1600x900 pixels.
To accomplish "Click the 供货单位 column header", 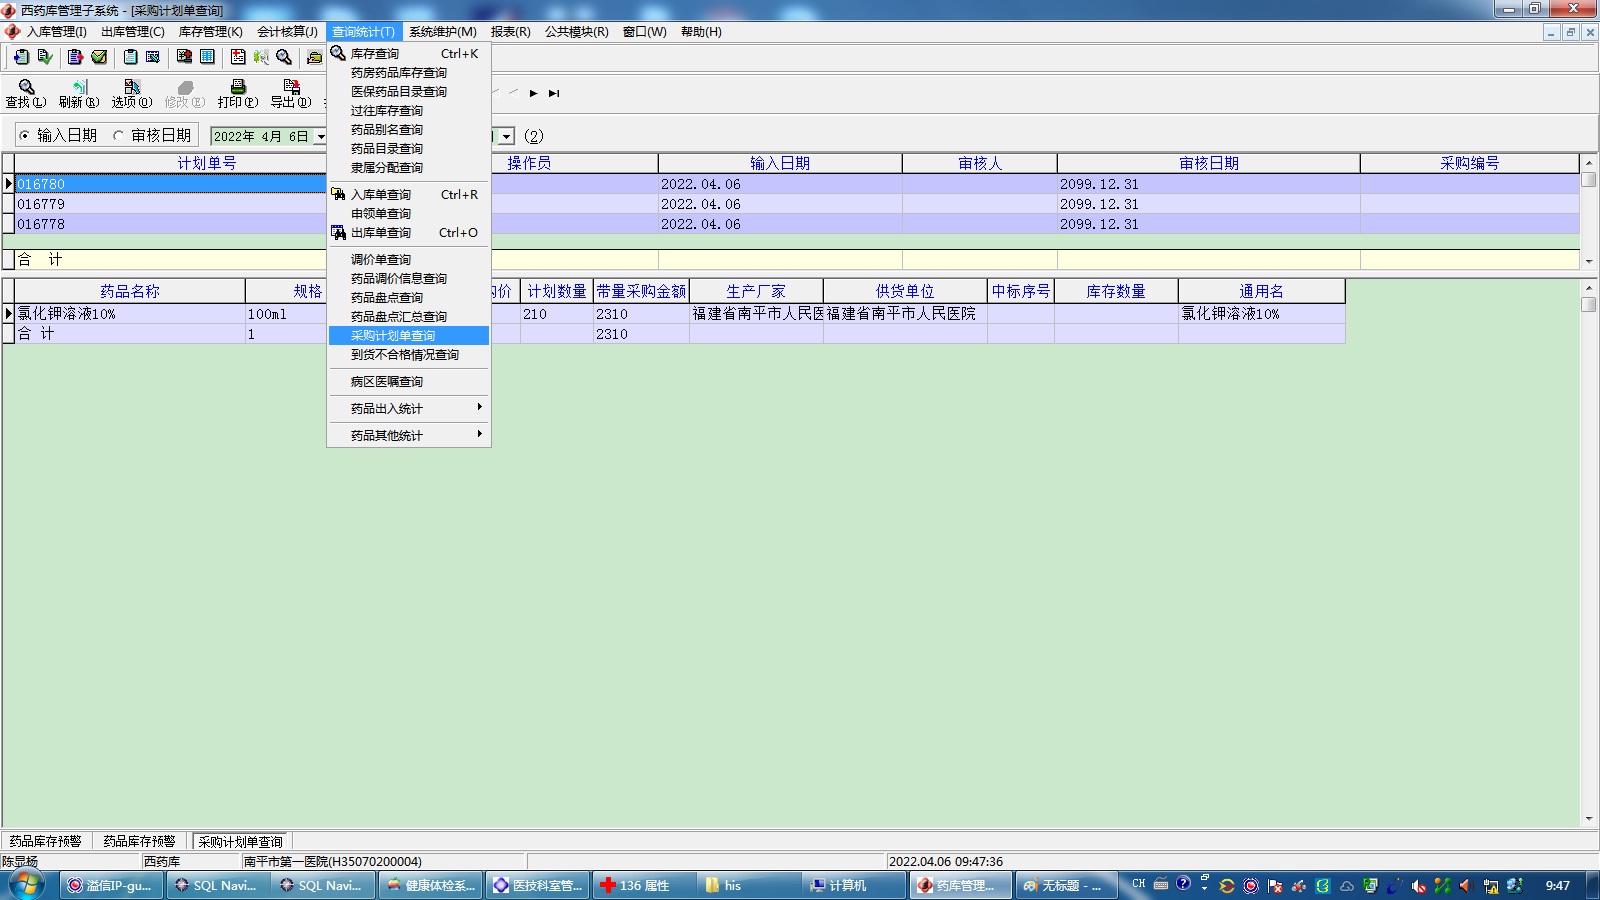I will [x=905, y=291].
